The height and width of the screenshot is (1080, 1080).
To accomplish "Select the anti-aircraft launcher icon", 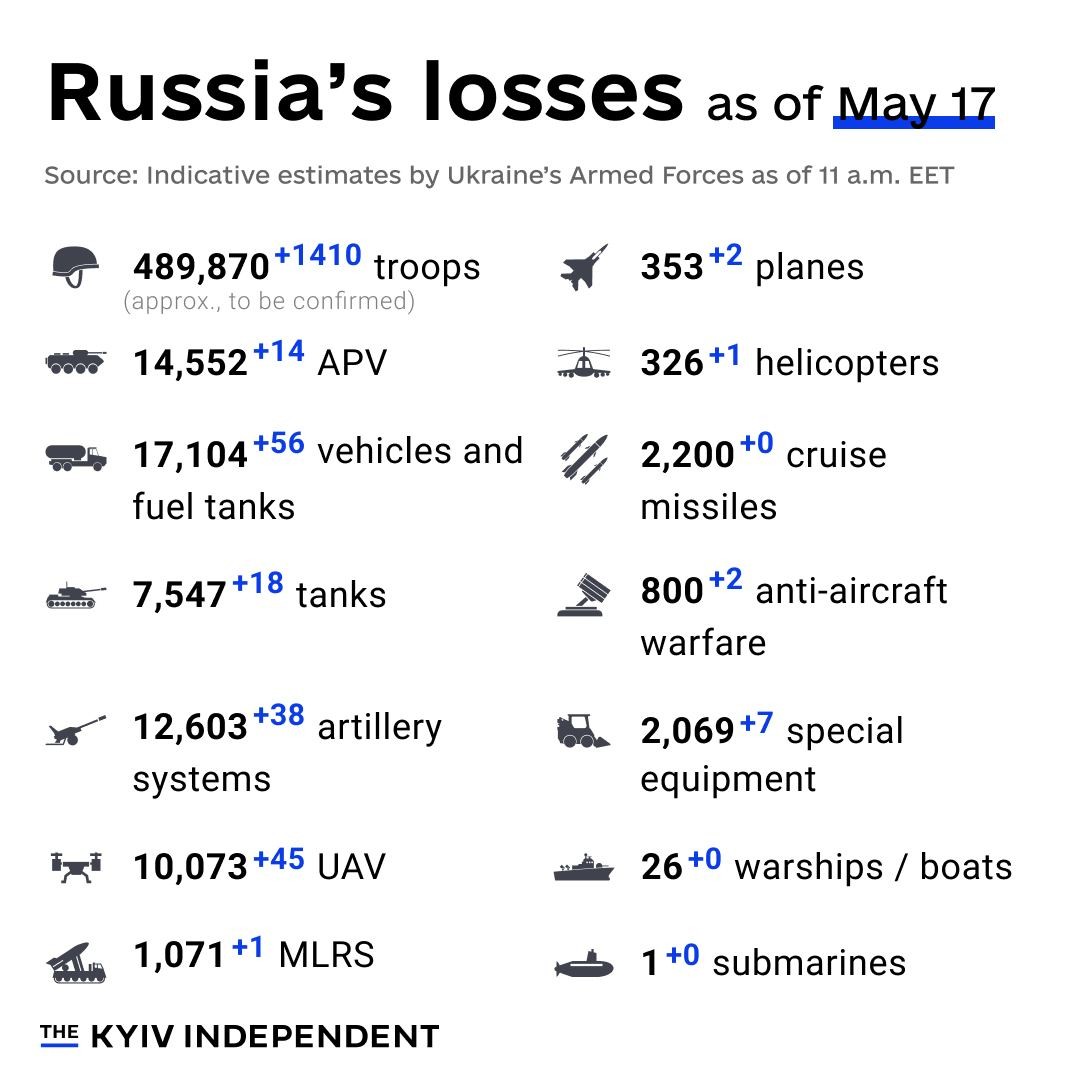I will (x=584, y=595).
